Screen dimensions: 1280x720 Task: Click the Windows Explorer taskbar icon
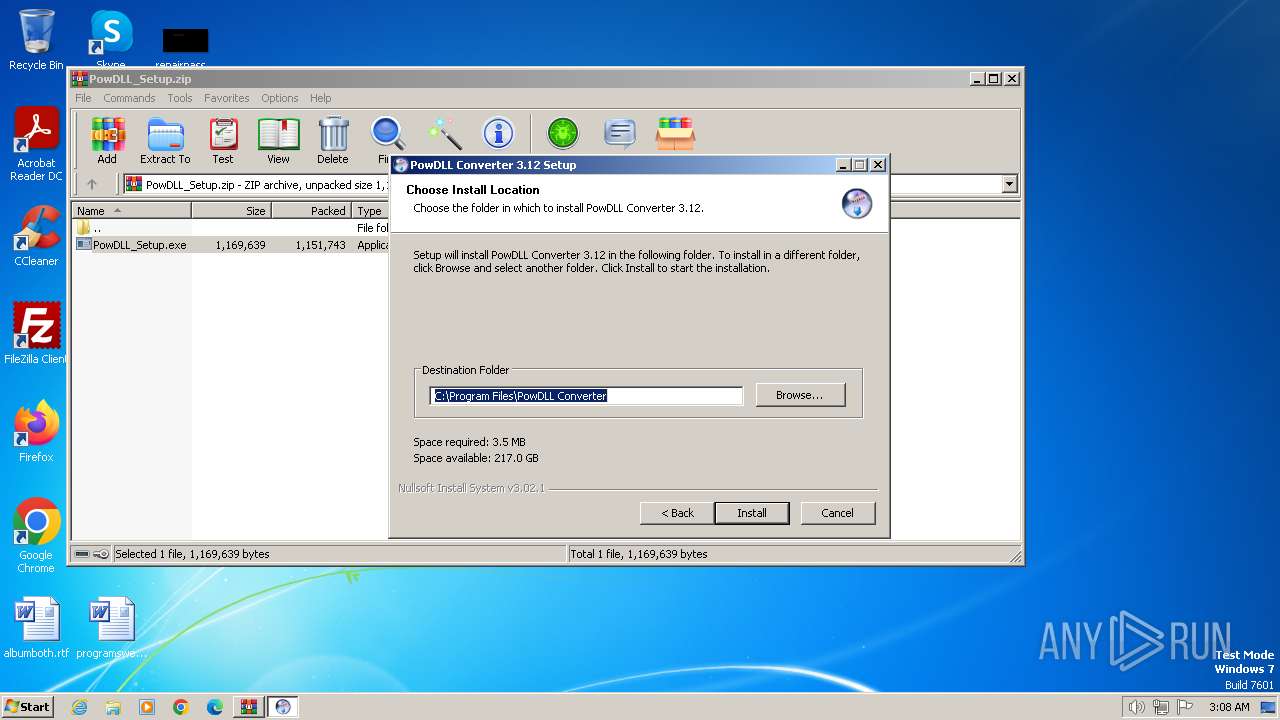(x=113, y=707)
